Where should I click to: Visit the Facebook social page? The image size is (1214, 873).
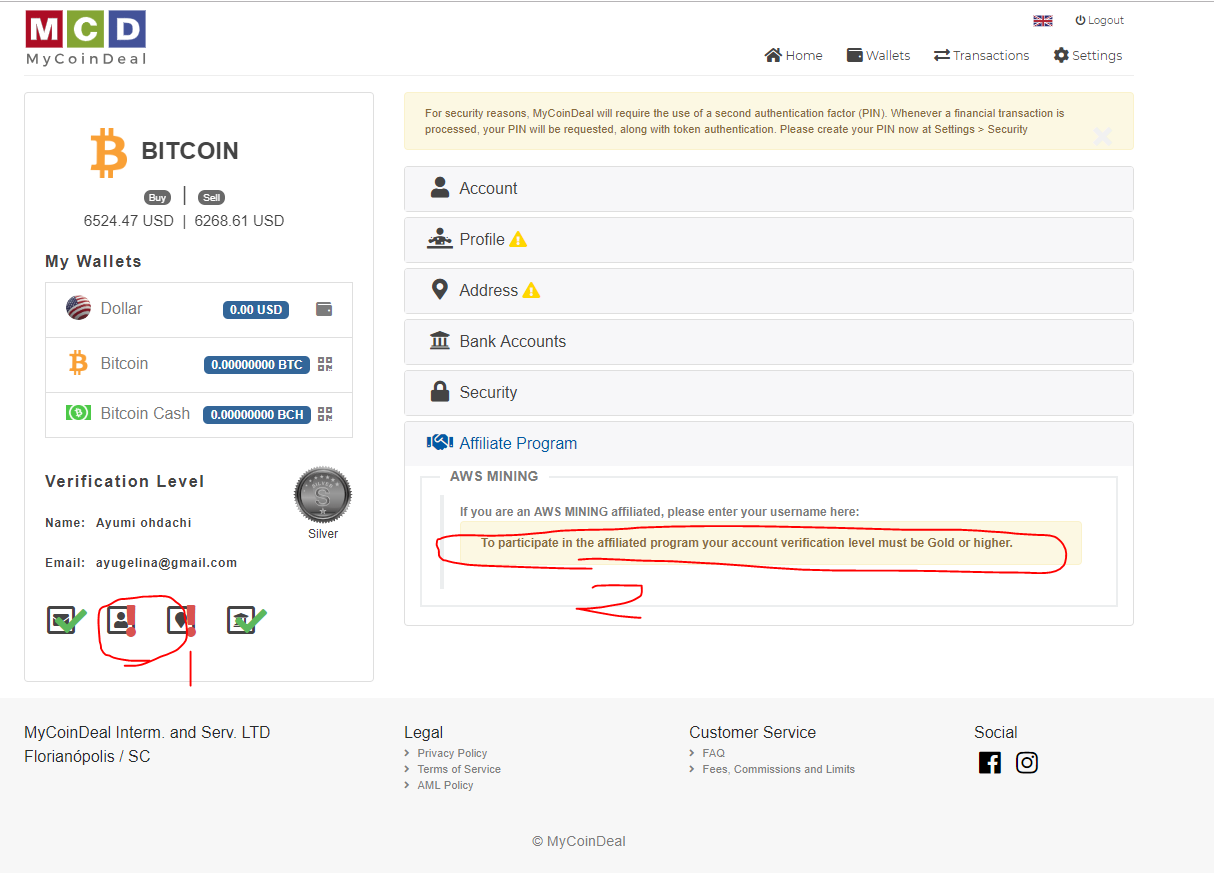(989, 763)
